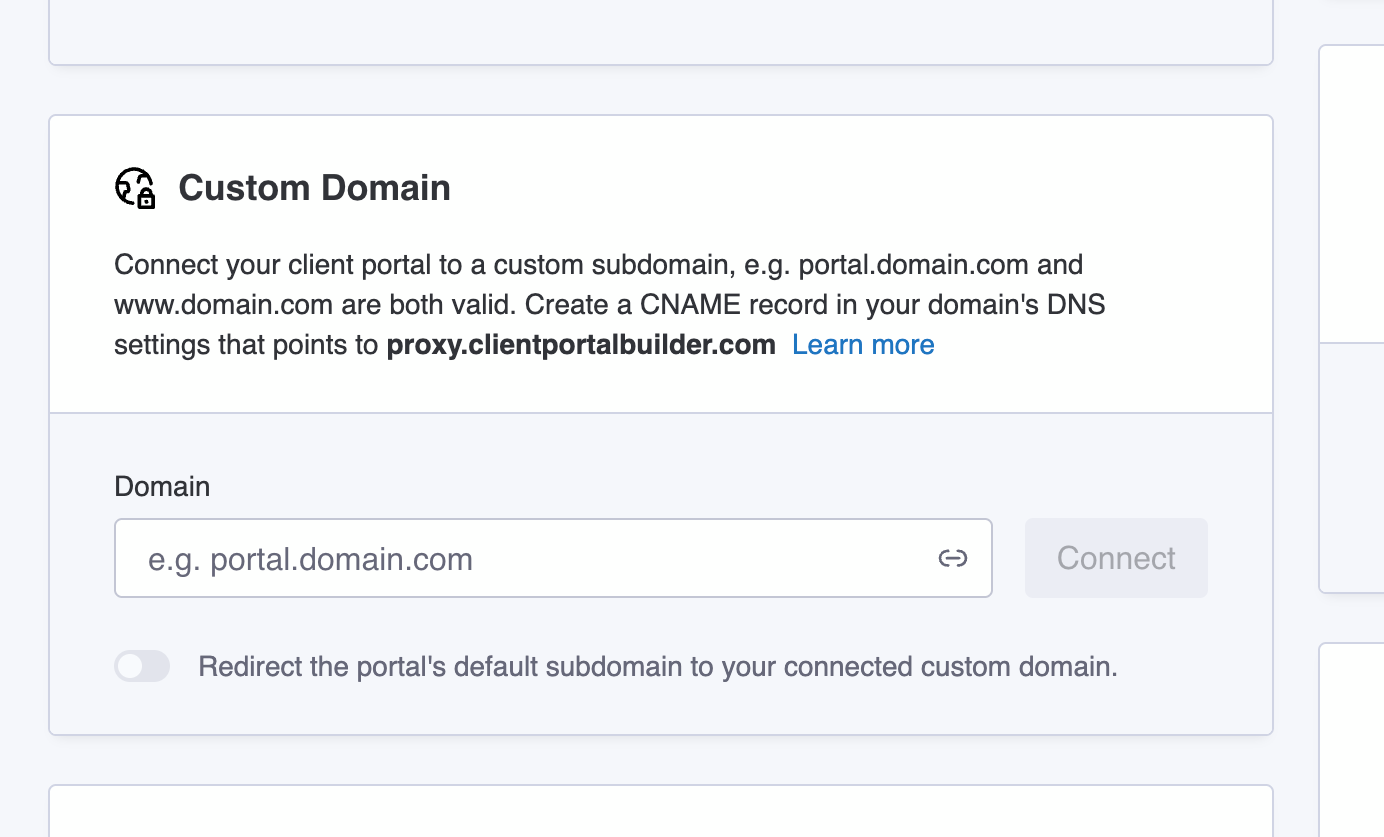Click the redirect default subdomain label text

click(657, 667)
